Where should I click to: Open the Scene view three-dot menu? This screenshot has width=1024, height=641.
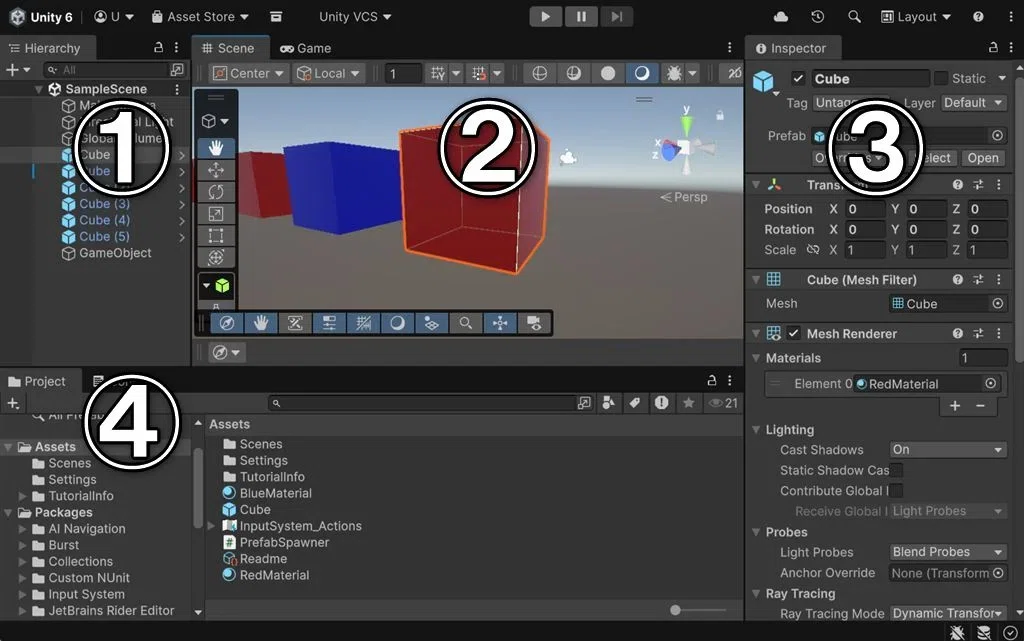[x=729, y=47]
